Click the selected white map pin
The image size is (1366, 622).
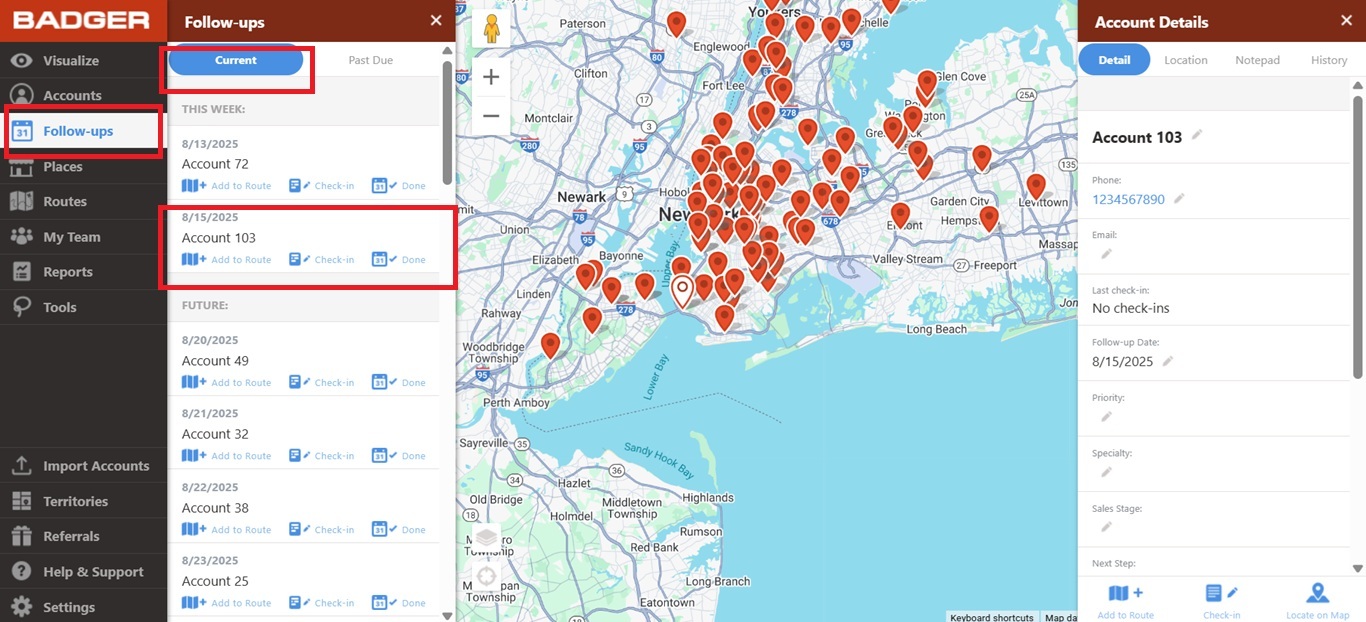coord(682,291)
